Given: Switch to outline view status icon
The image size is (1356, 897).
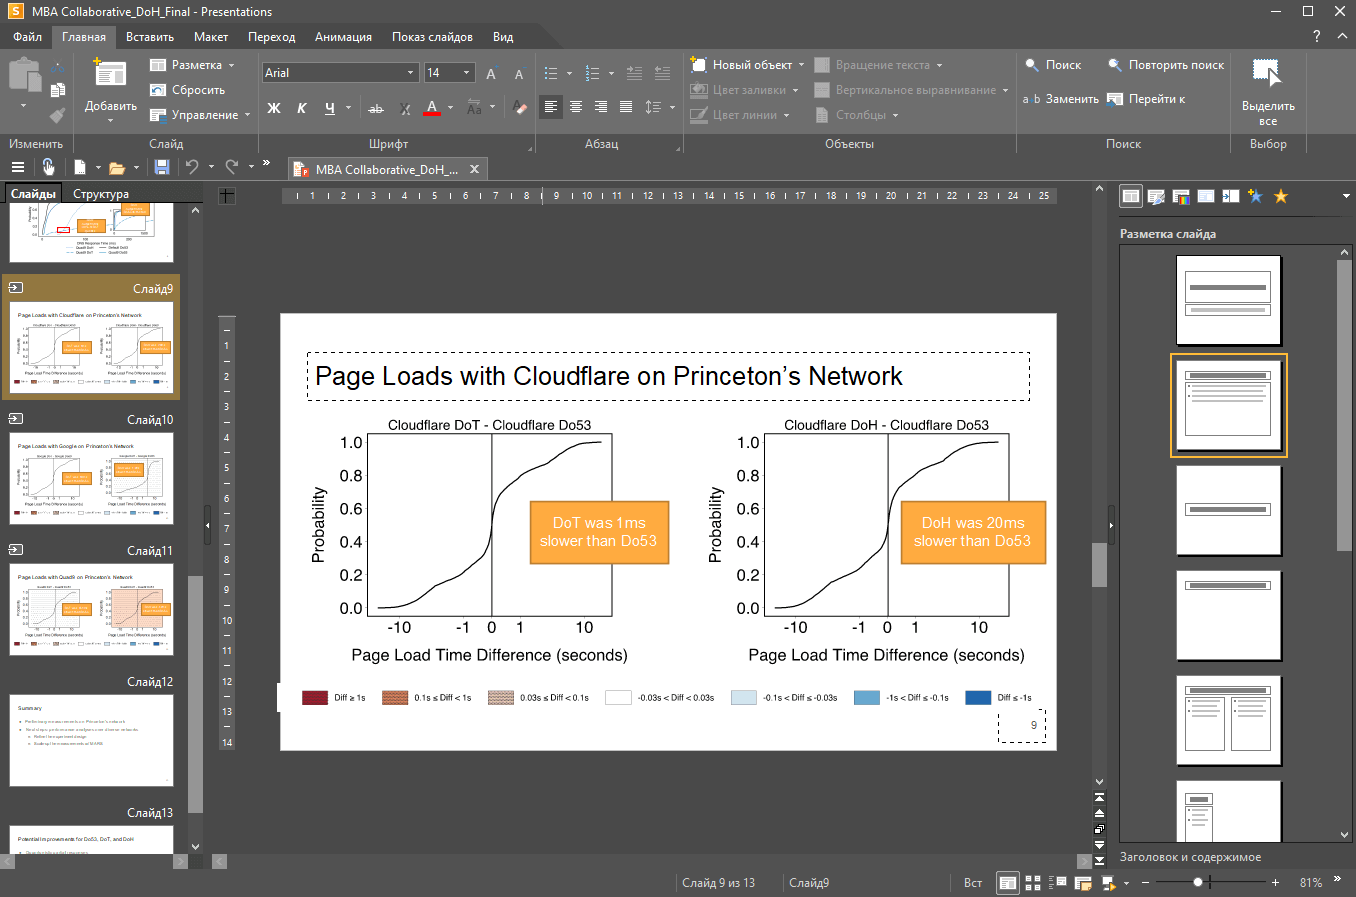Looking at the screenshot, I should pyautogui.click(x=1058, y=883).
